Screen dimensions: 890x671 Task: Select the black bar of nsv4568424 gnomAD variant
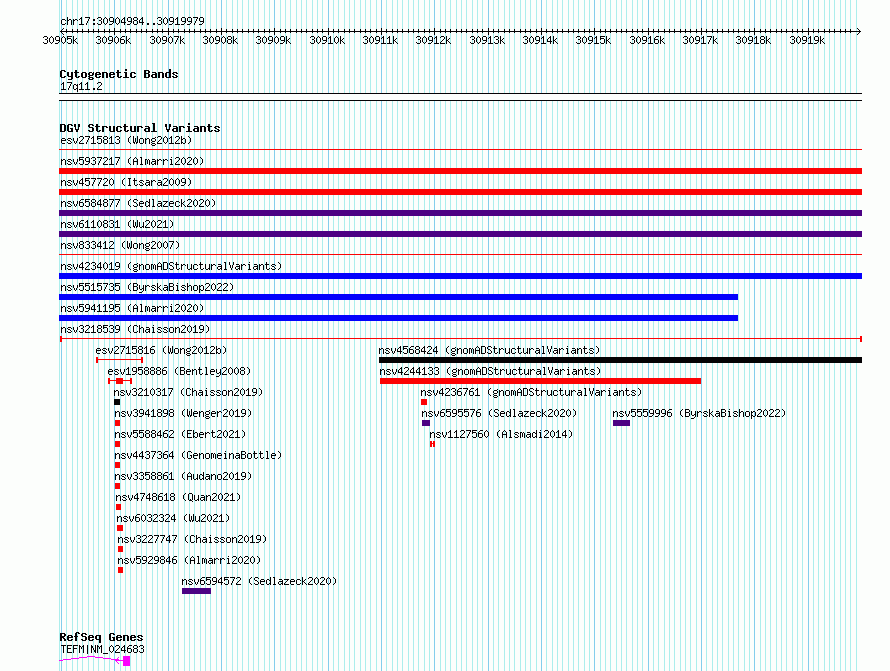point(620,360)
